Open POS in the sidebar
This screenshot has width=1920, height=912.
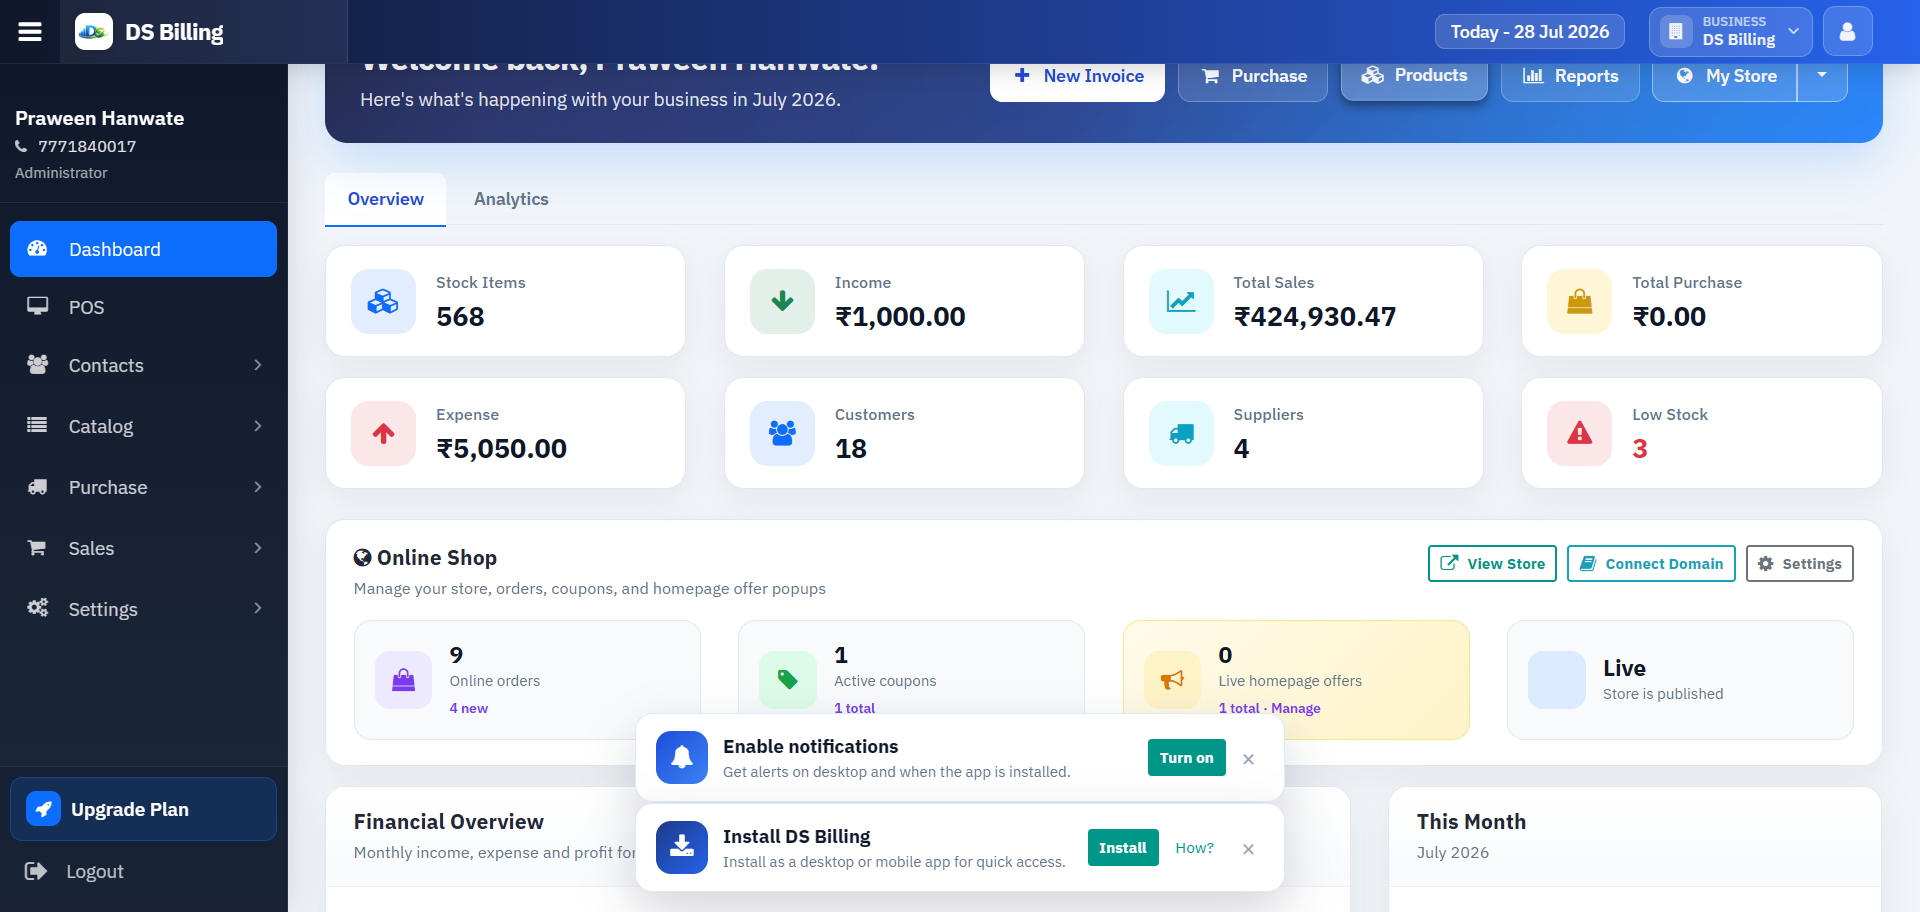(144, 307)
